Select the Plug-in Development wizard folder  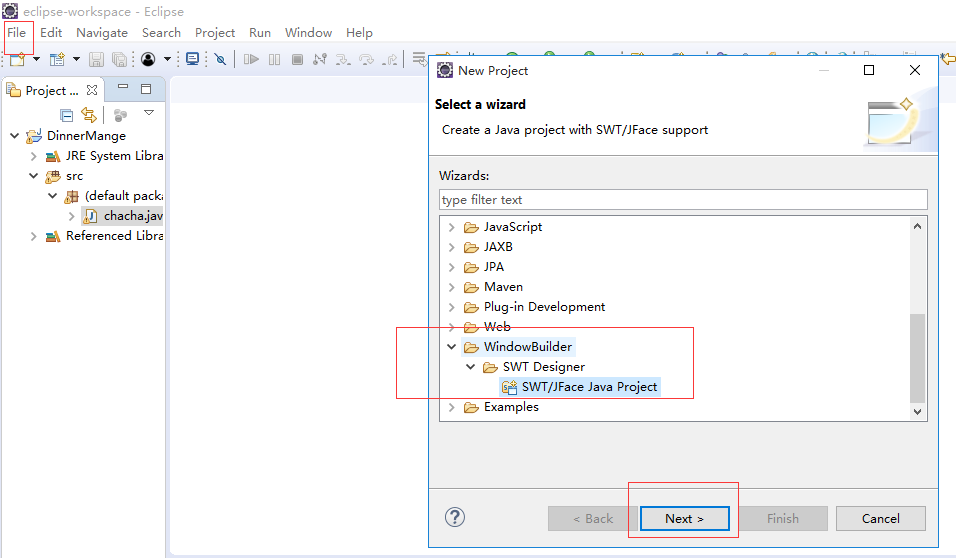point(544,307)
